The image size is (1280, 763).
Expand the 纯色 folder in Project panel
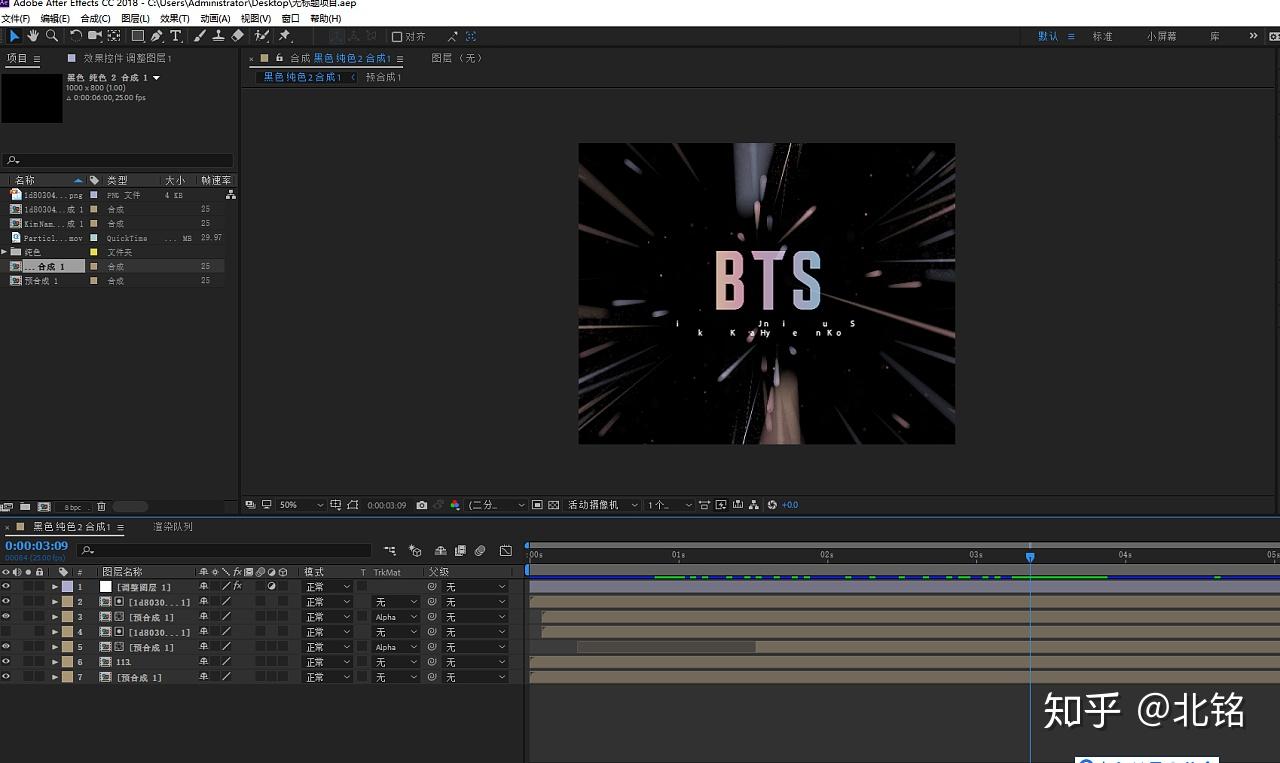(x=4, y=252)
